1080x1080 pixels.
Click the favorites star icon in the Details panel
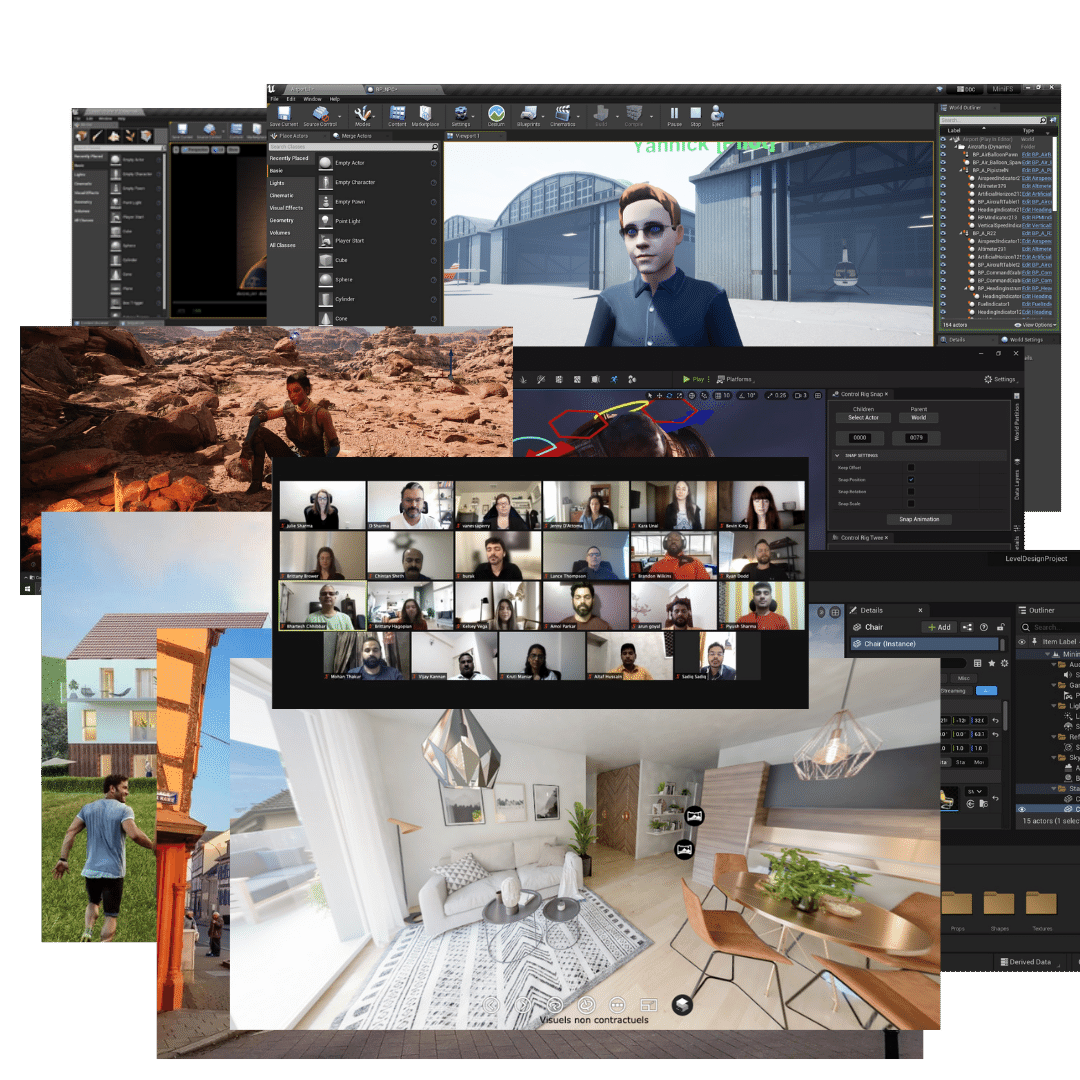[x=991, y=663]
